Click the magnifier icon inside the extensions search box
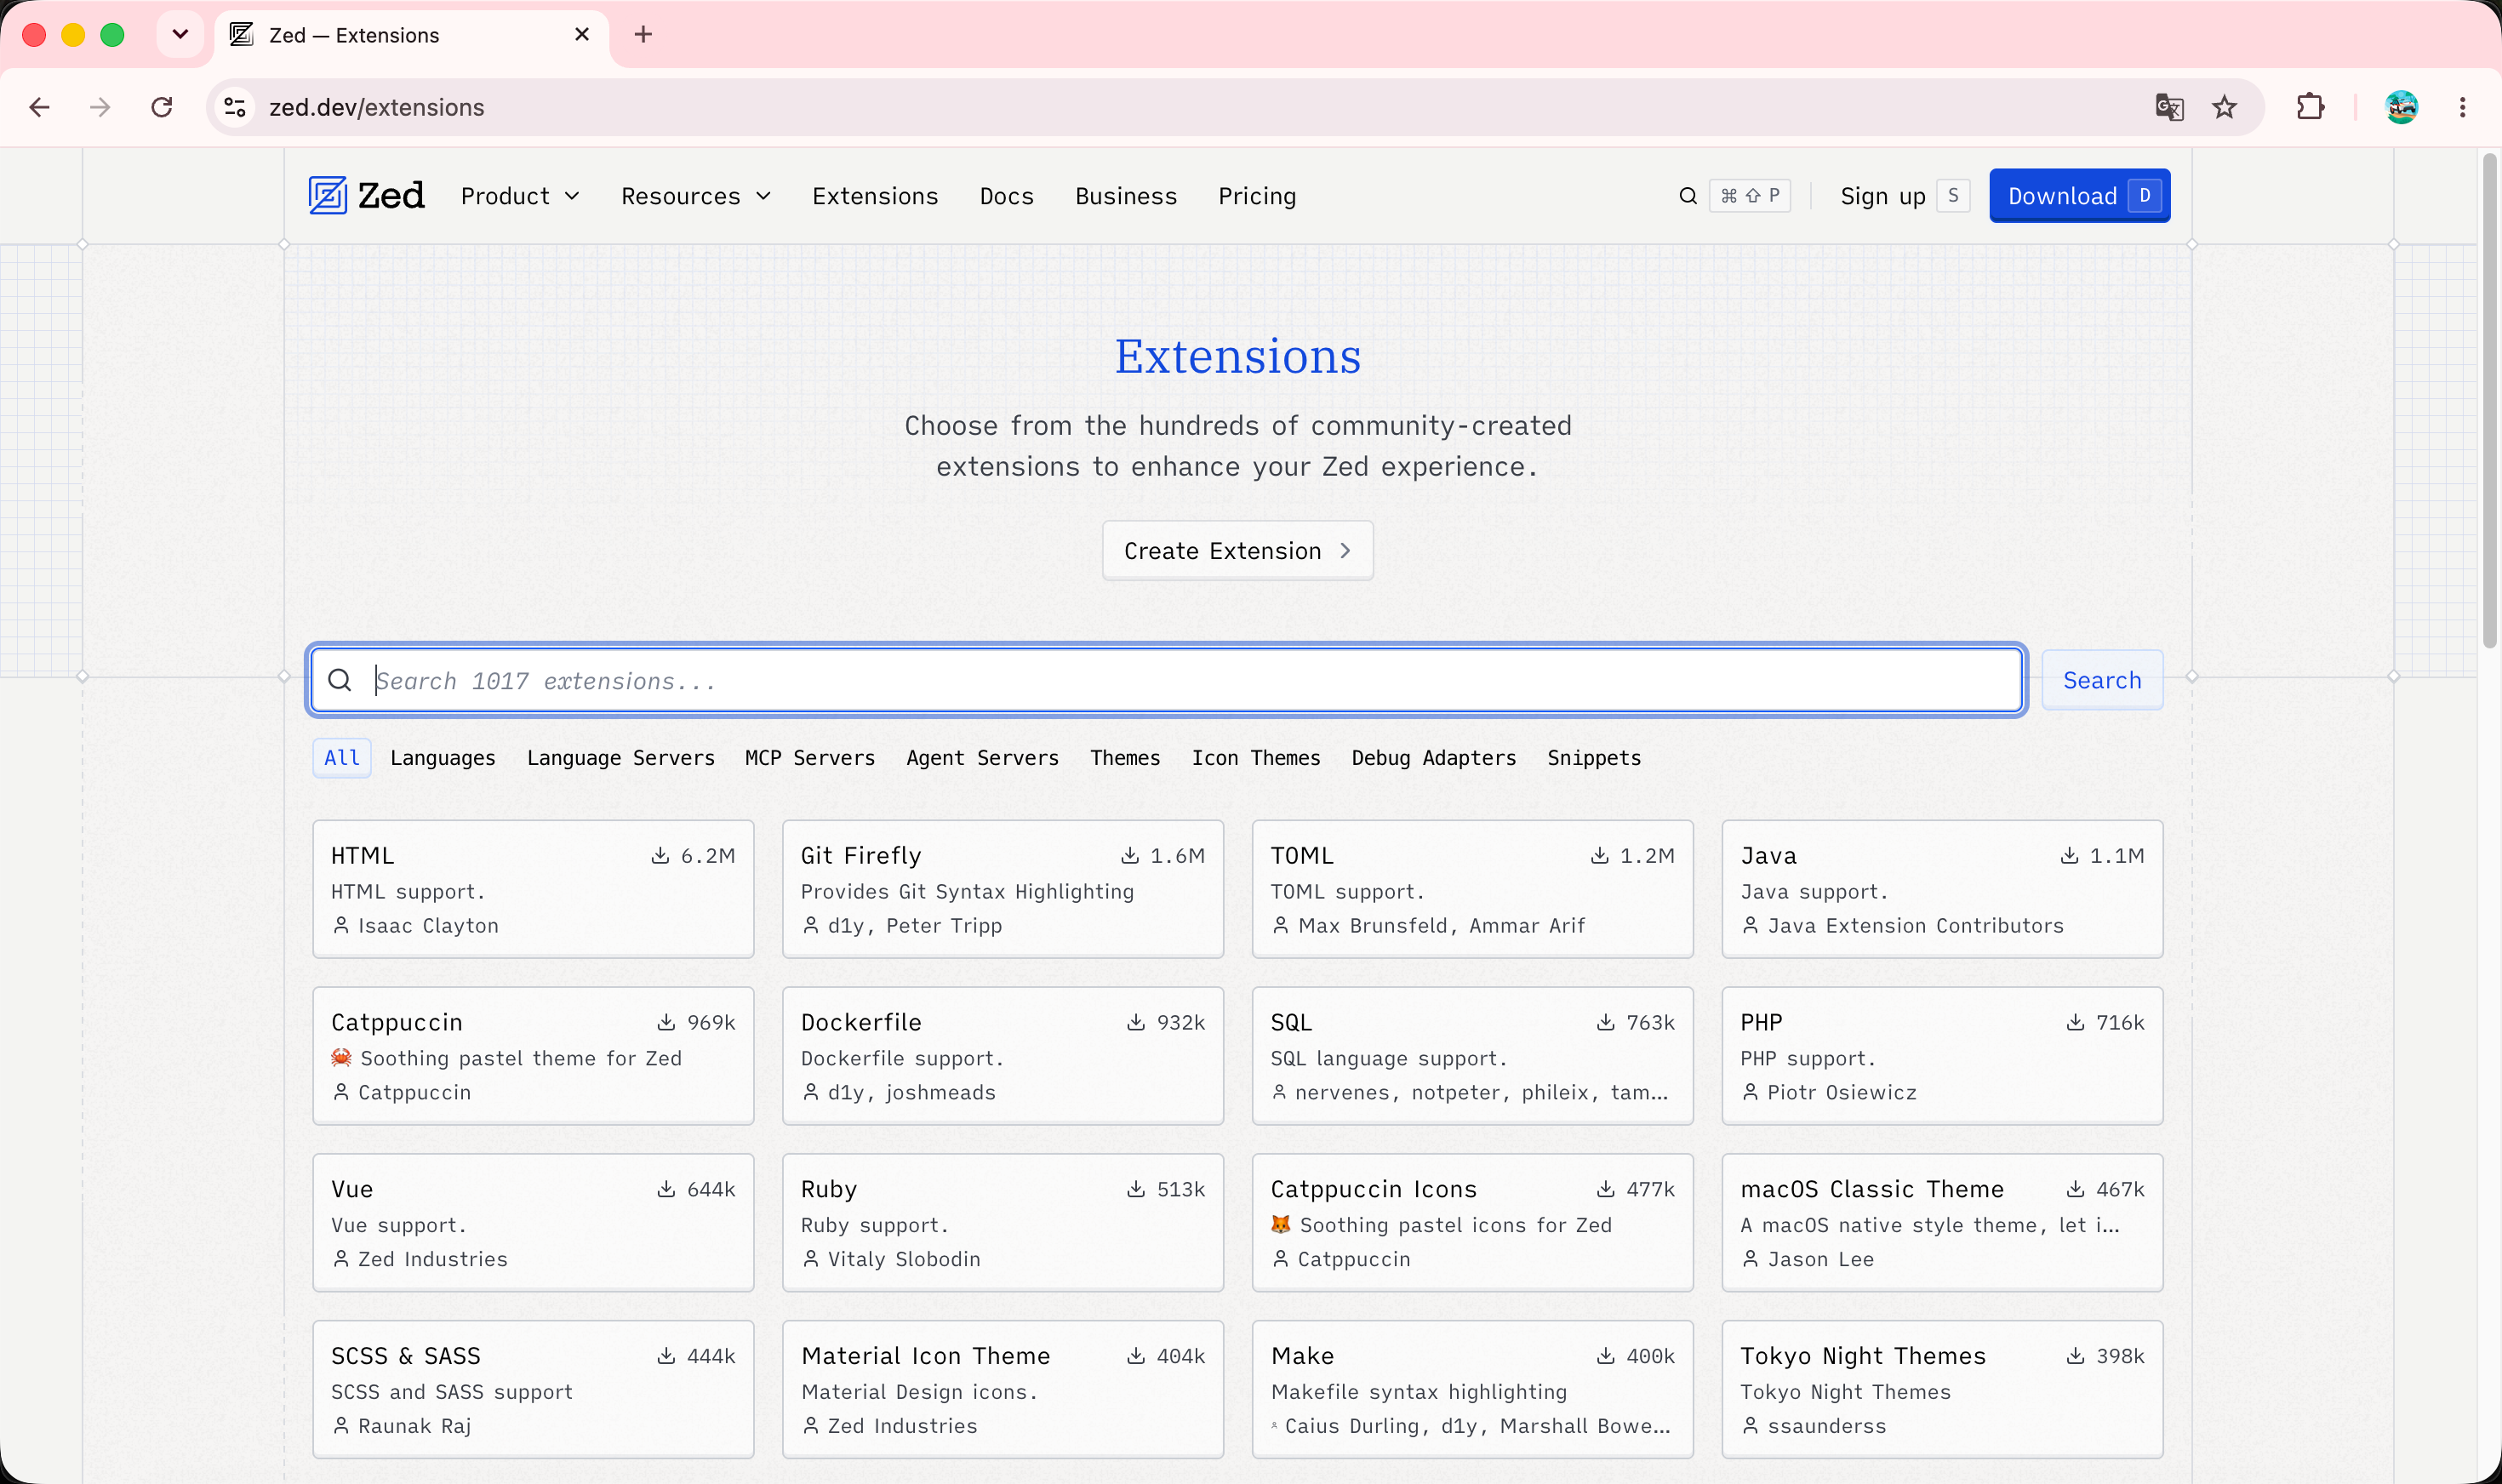The image size is (2502, 1484). (340, 680)
